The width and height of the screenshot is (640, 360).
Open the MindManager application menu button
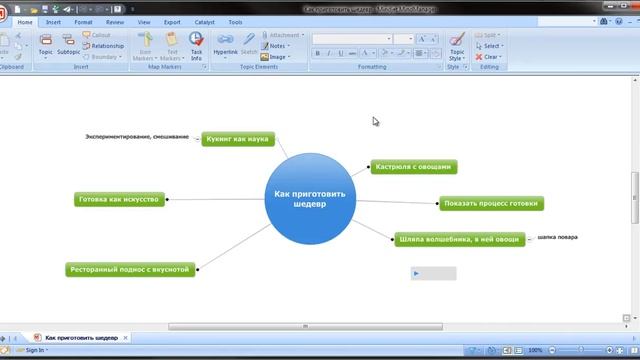tap(2, 13)
